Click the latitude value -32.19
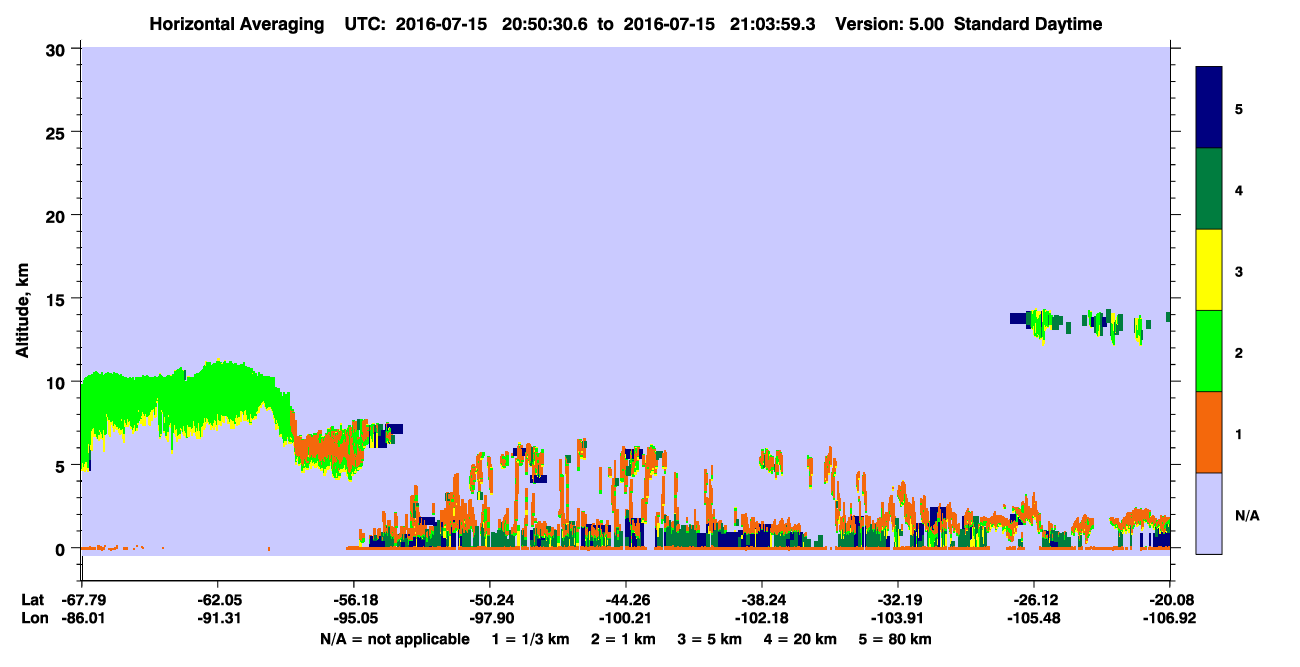This screenshot has width=1300, height=667. [898, 600]
